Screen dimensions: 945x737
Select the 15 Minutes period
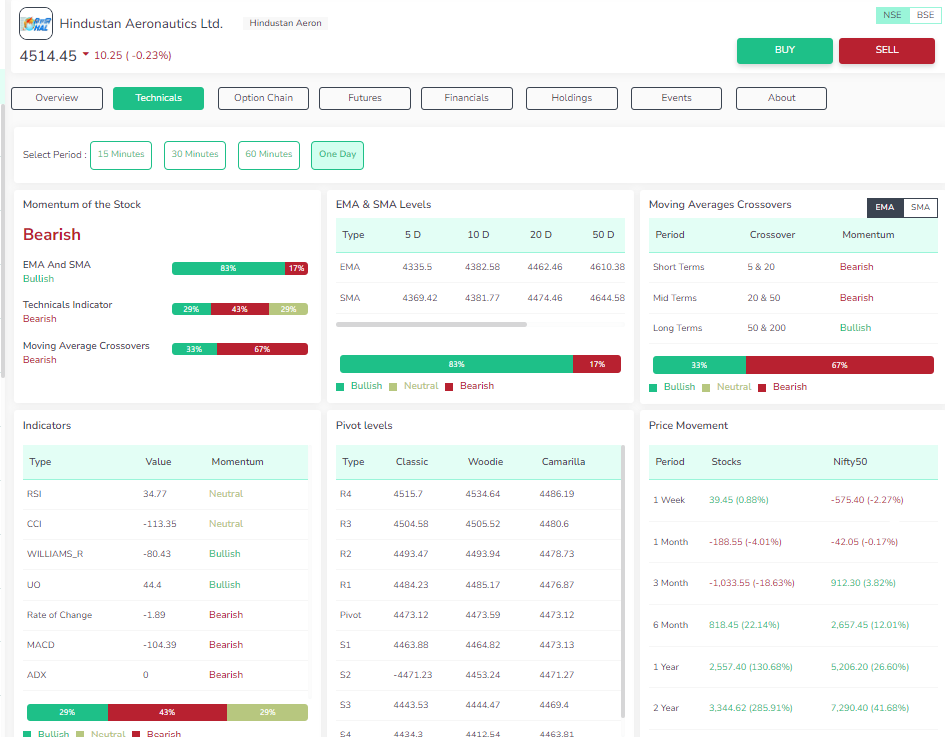click(x=120, y=155)
